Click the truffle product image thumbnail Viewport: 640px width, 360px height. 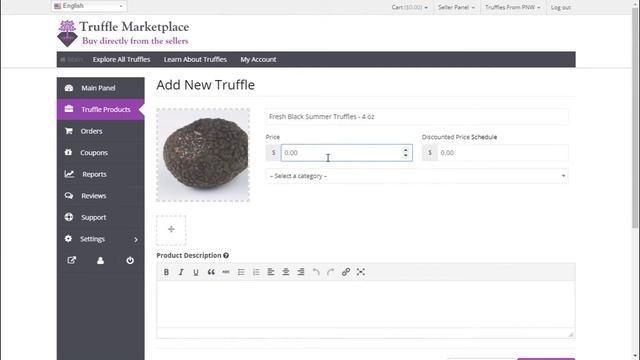coord(203,155)
